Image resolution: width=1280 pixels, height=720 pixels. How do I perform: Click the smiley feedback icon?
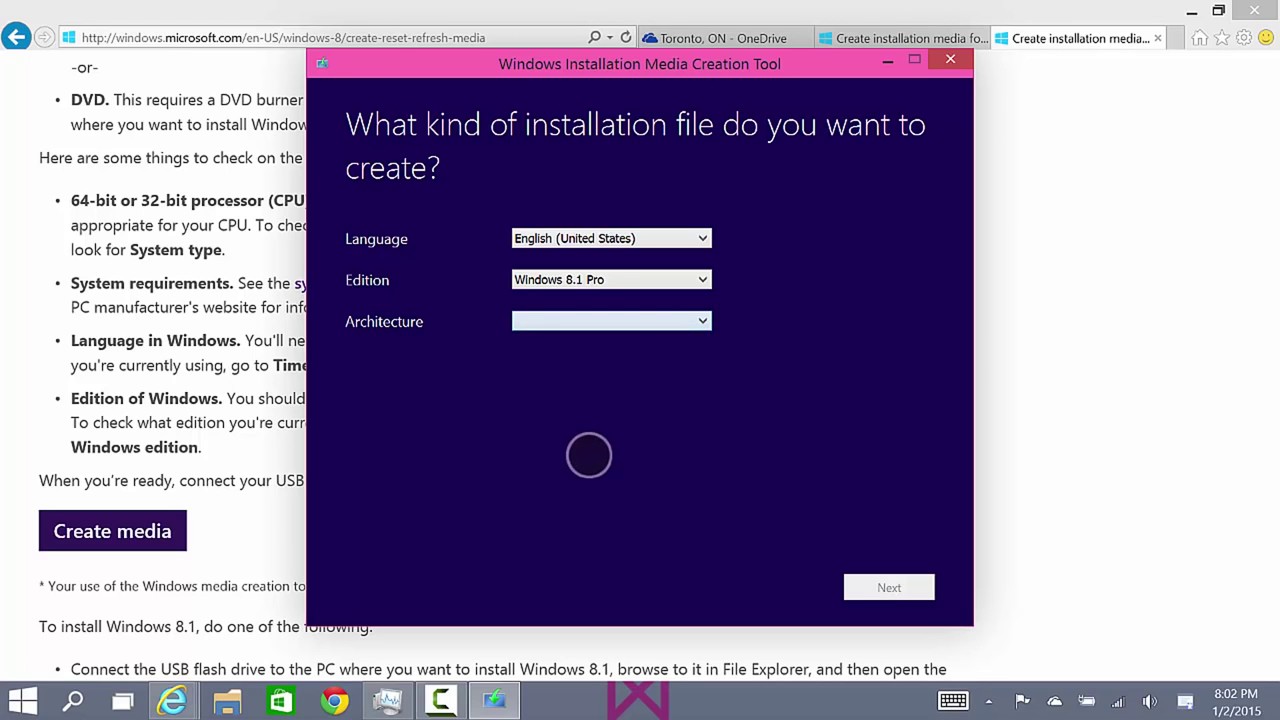click(x=1266, y=38)
